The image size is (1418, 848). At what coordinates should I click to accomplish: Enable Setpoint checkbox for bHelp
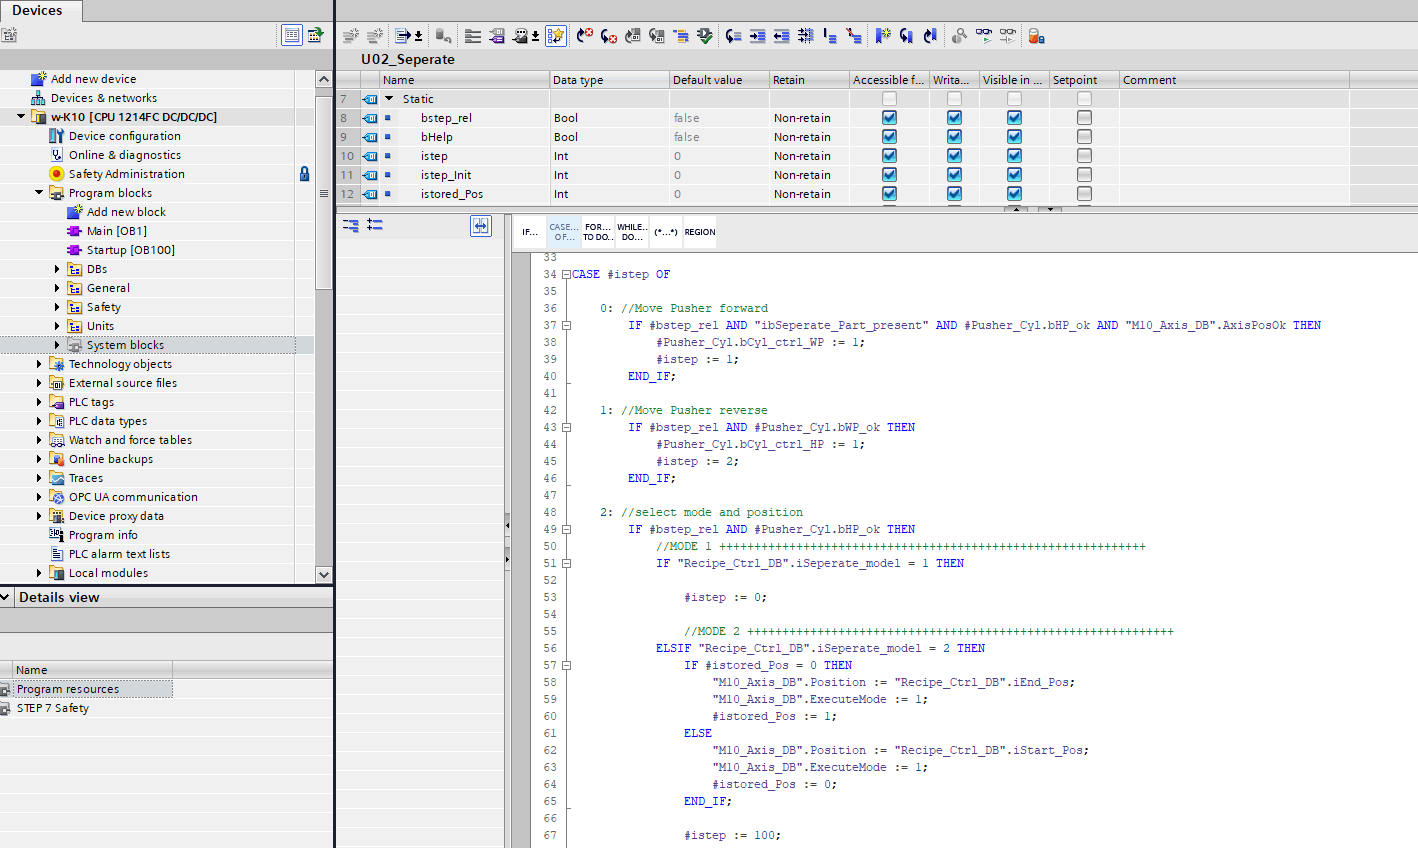click(1084, 137)
